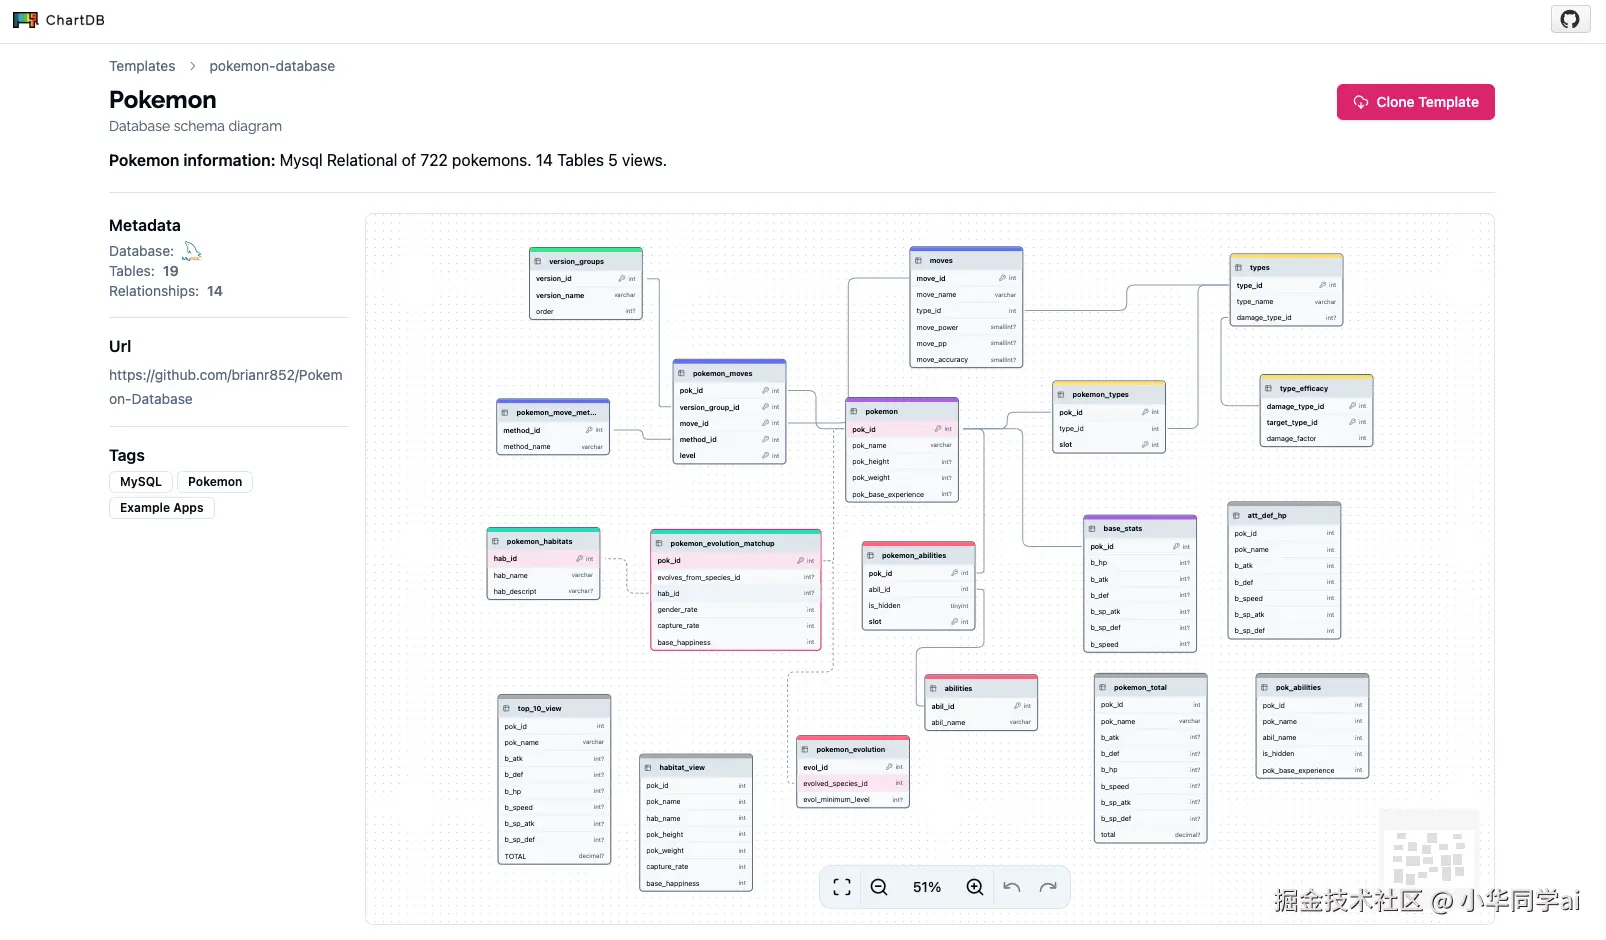Click the 51% zoom level indicator
Viewport: 1606px width, 940px height.
[927, 887]
